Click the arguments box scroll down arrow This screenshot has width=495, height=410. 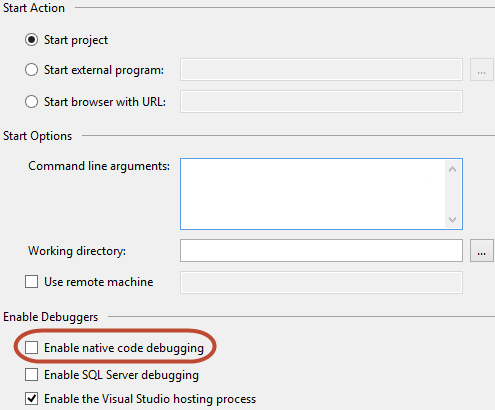[x=452, y=219]
